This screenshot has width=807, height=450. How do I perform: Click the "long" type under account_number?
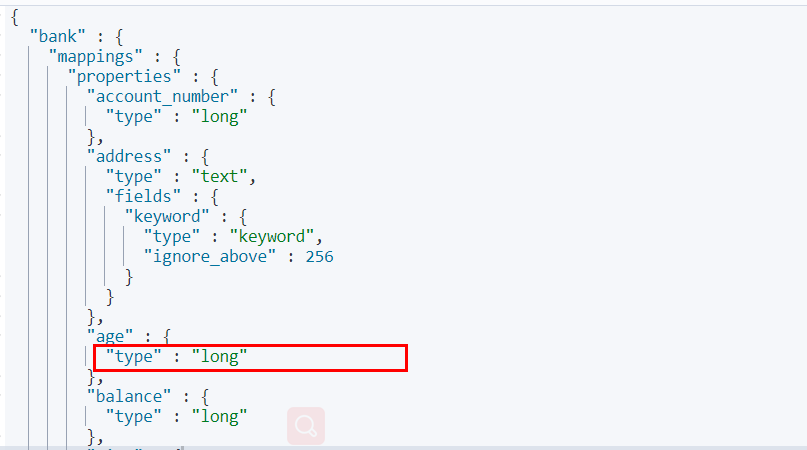pos(219,116)
